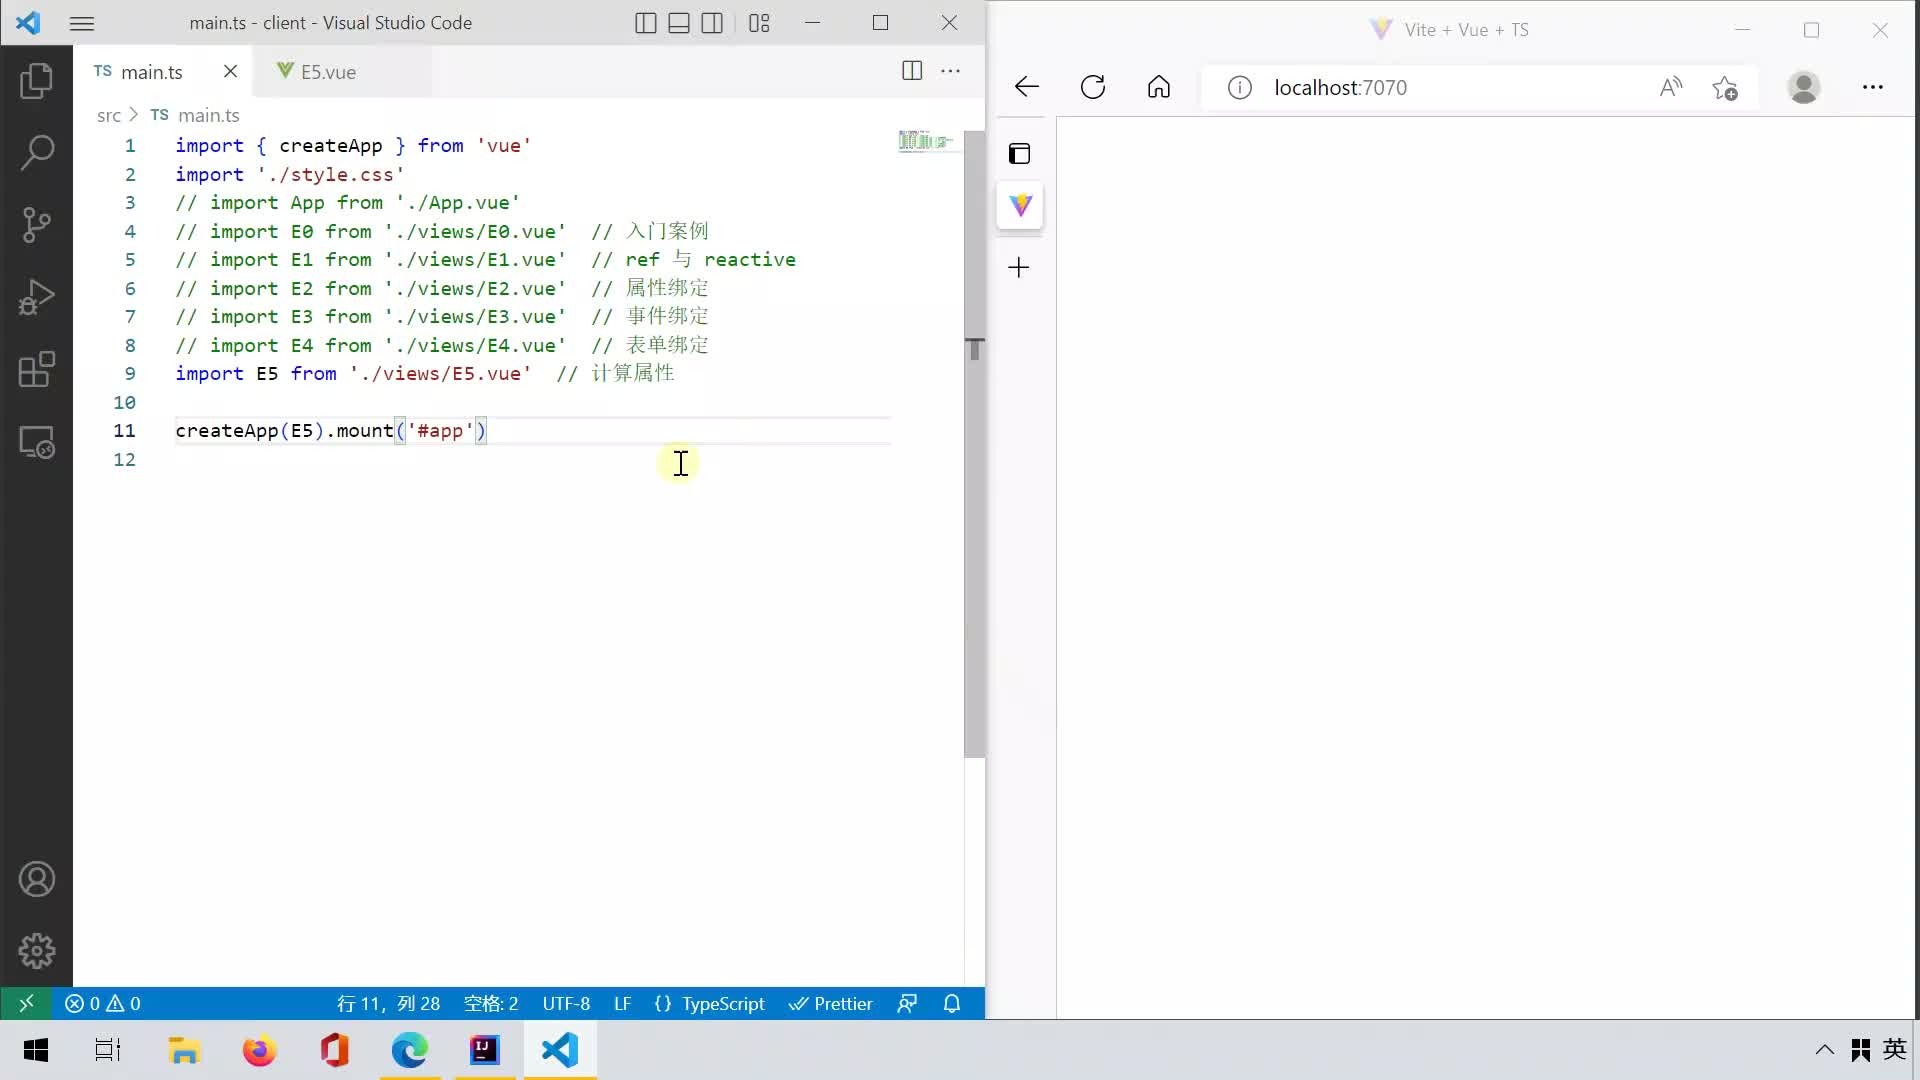Launch Firefox from the taskbar
This screenshot has height=1080, width=1920.
[259, 1050]
